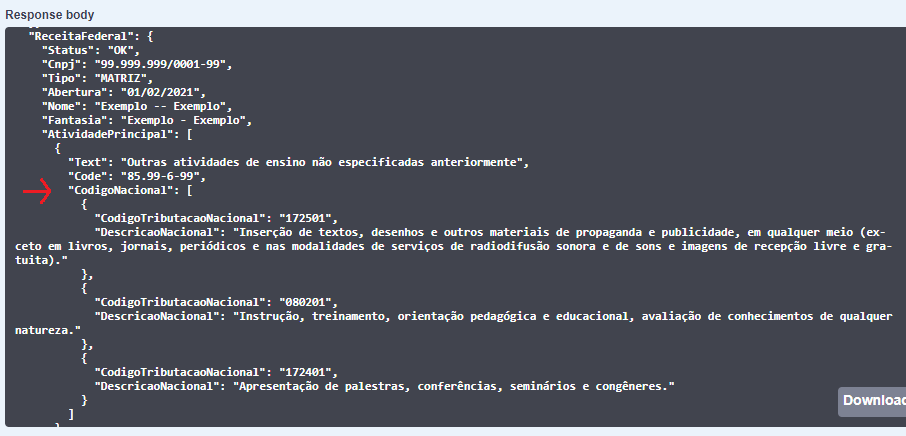
Task: Click the red arrow pointing at CodigoNacional
Action: point(37,192)
